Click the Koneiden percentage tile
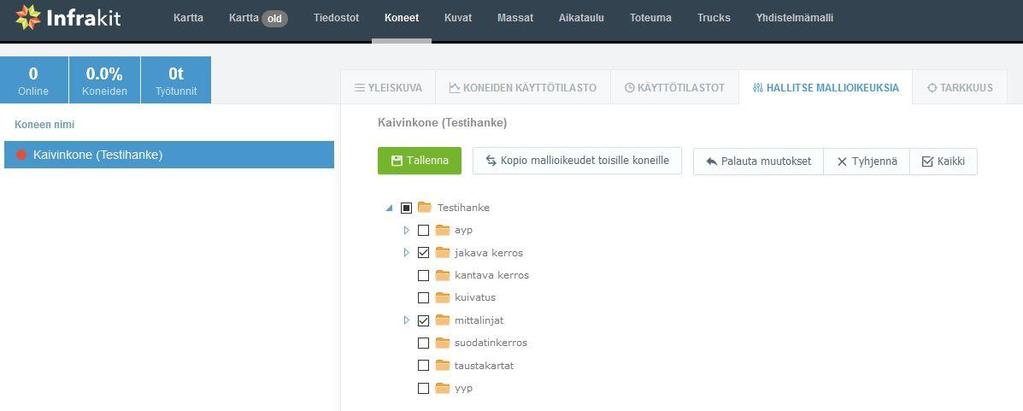Viewport: 1023px width, 411px height. (x=104, y=80)
